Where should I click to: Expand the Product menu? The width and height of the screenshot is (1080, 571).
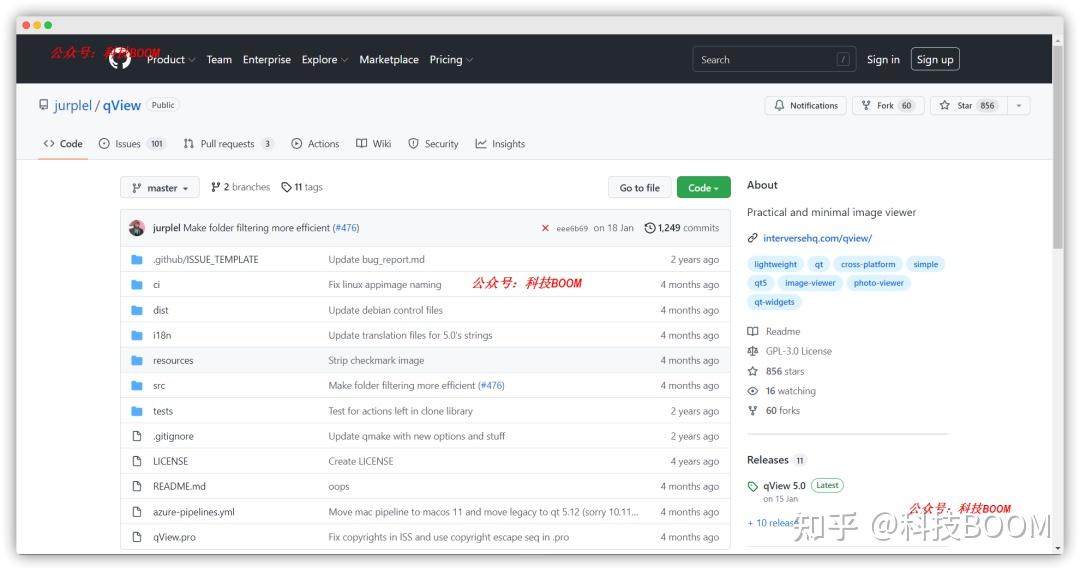[x=171, y=59]
